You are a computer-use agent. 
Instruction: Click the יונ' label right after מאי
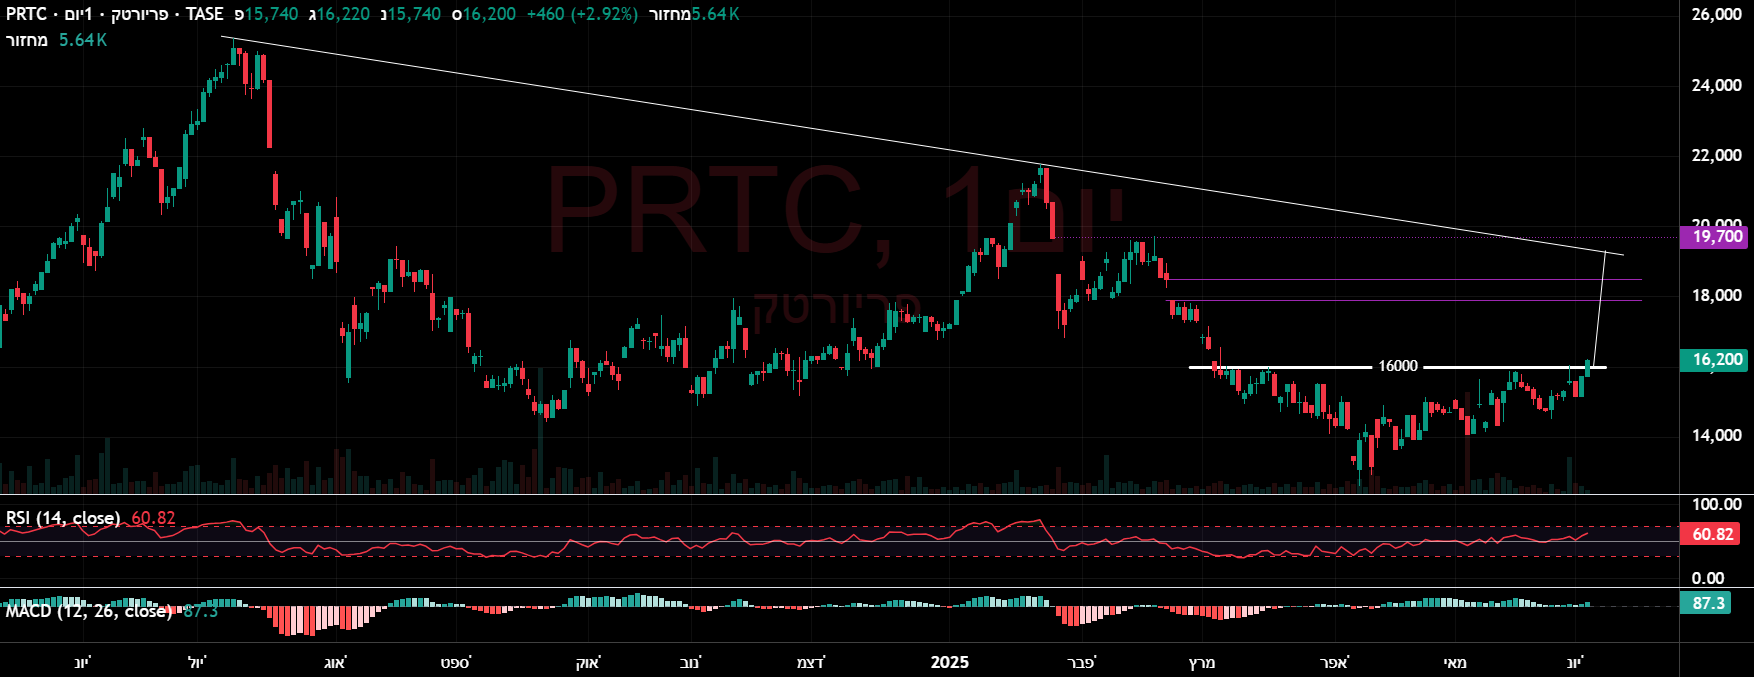click(1575, 662)
